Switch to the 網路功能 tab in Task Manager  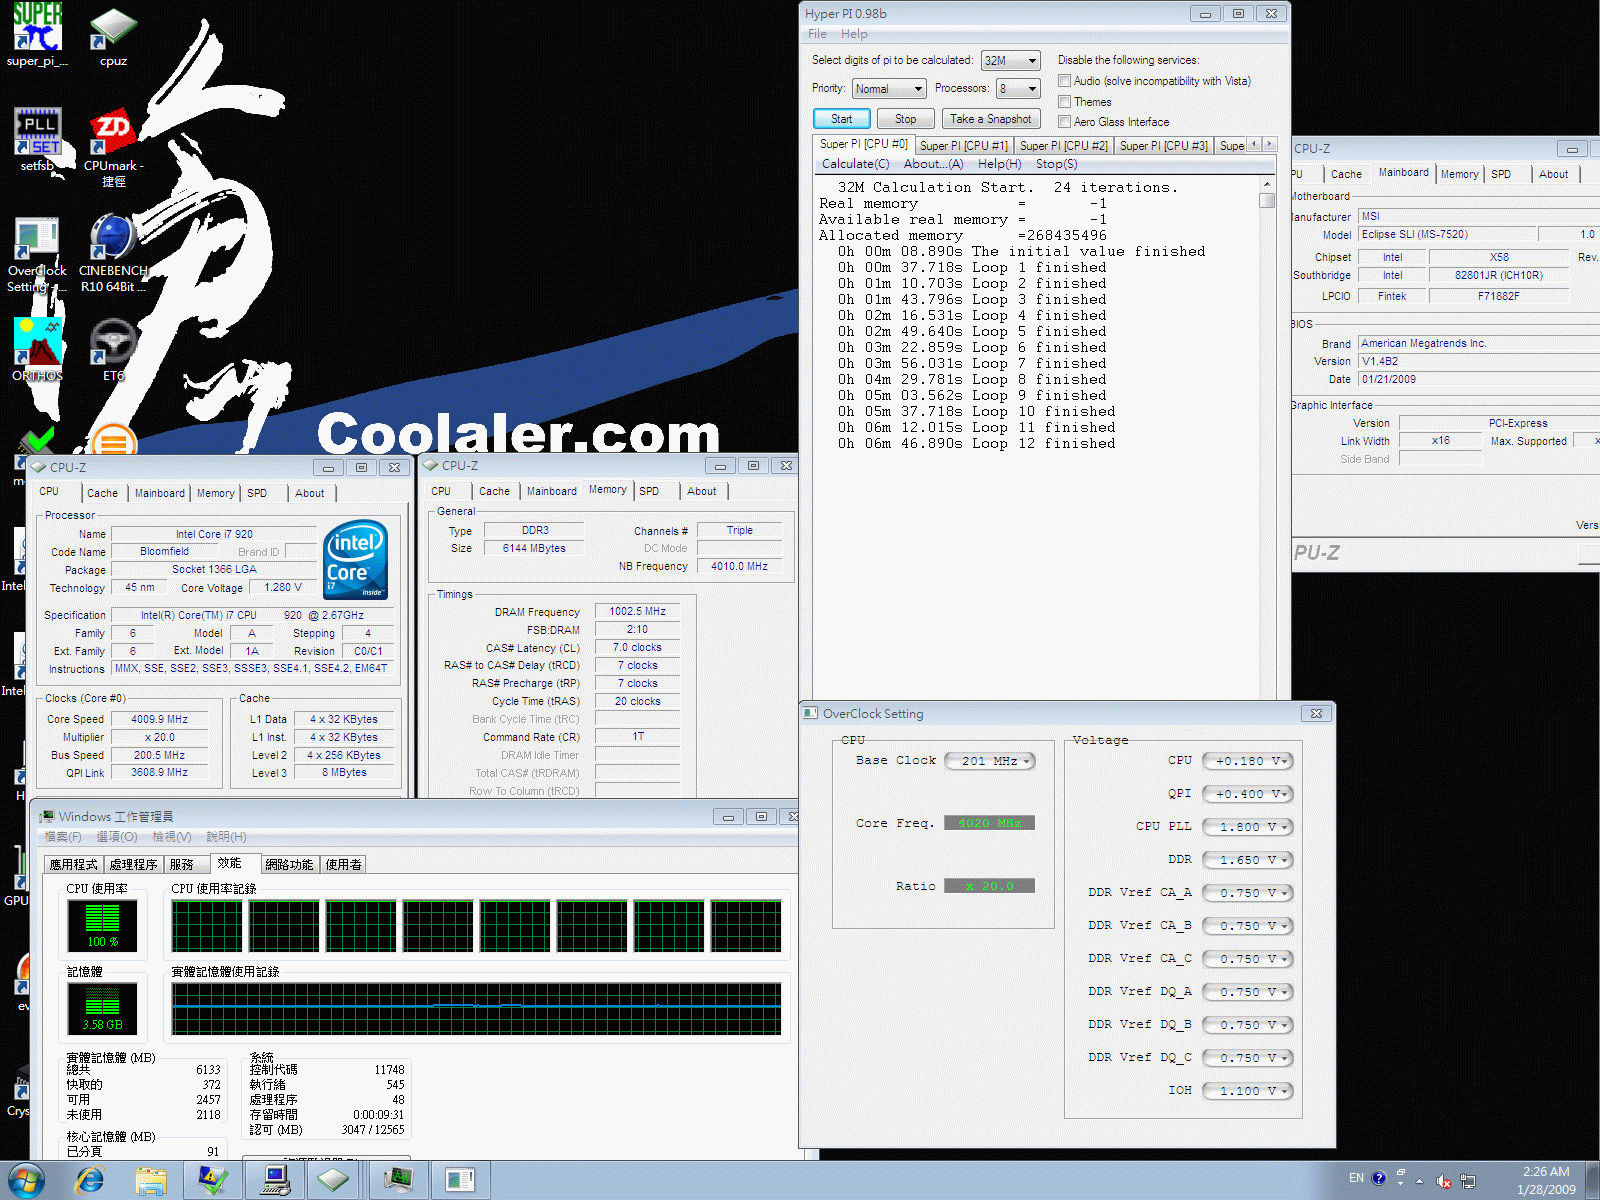pyautogui.click(x=289, y=865)
